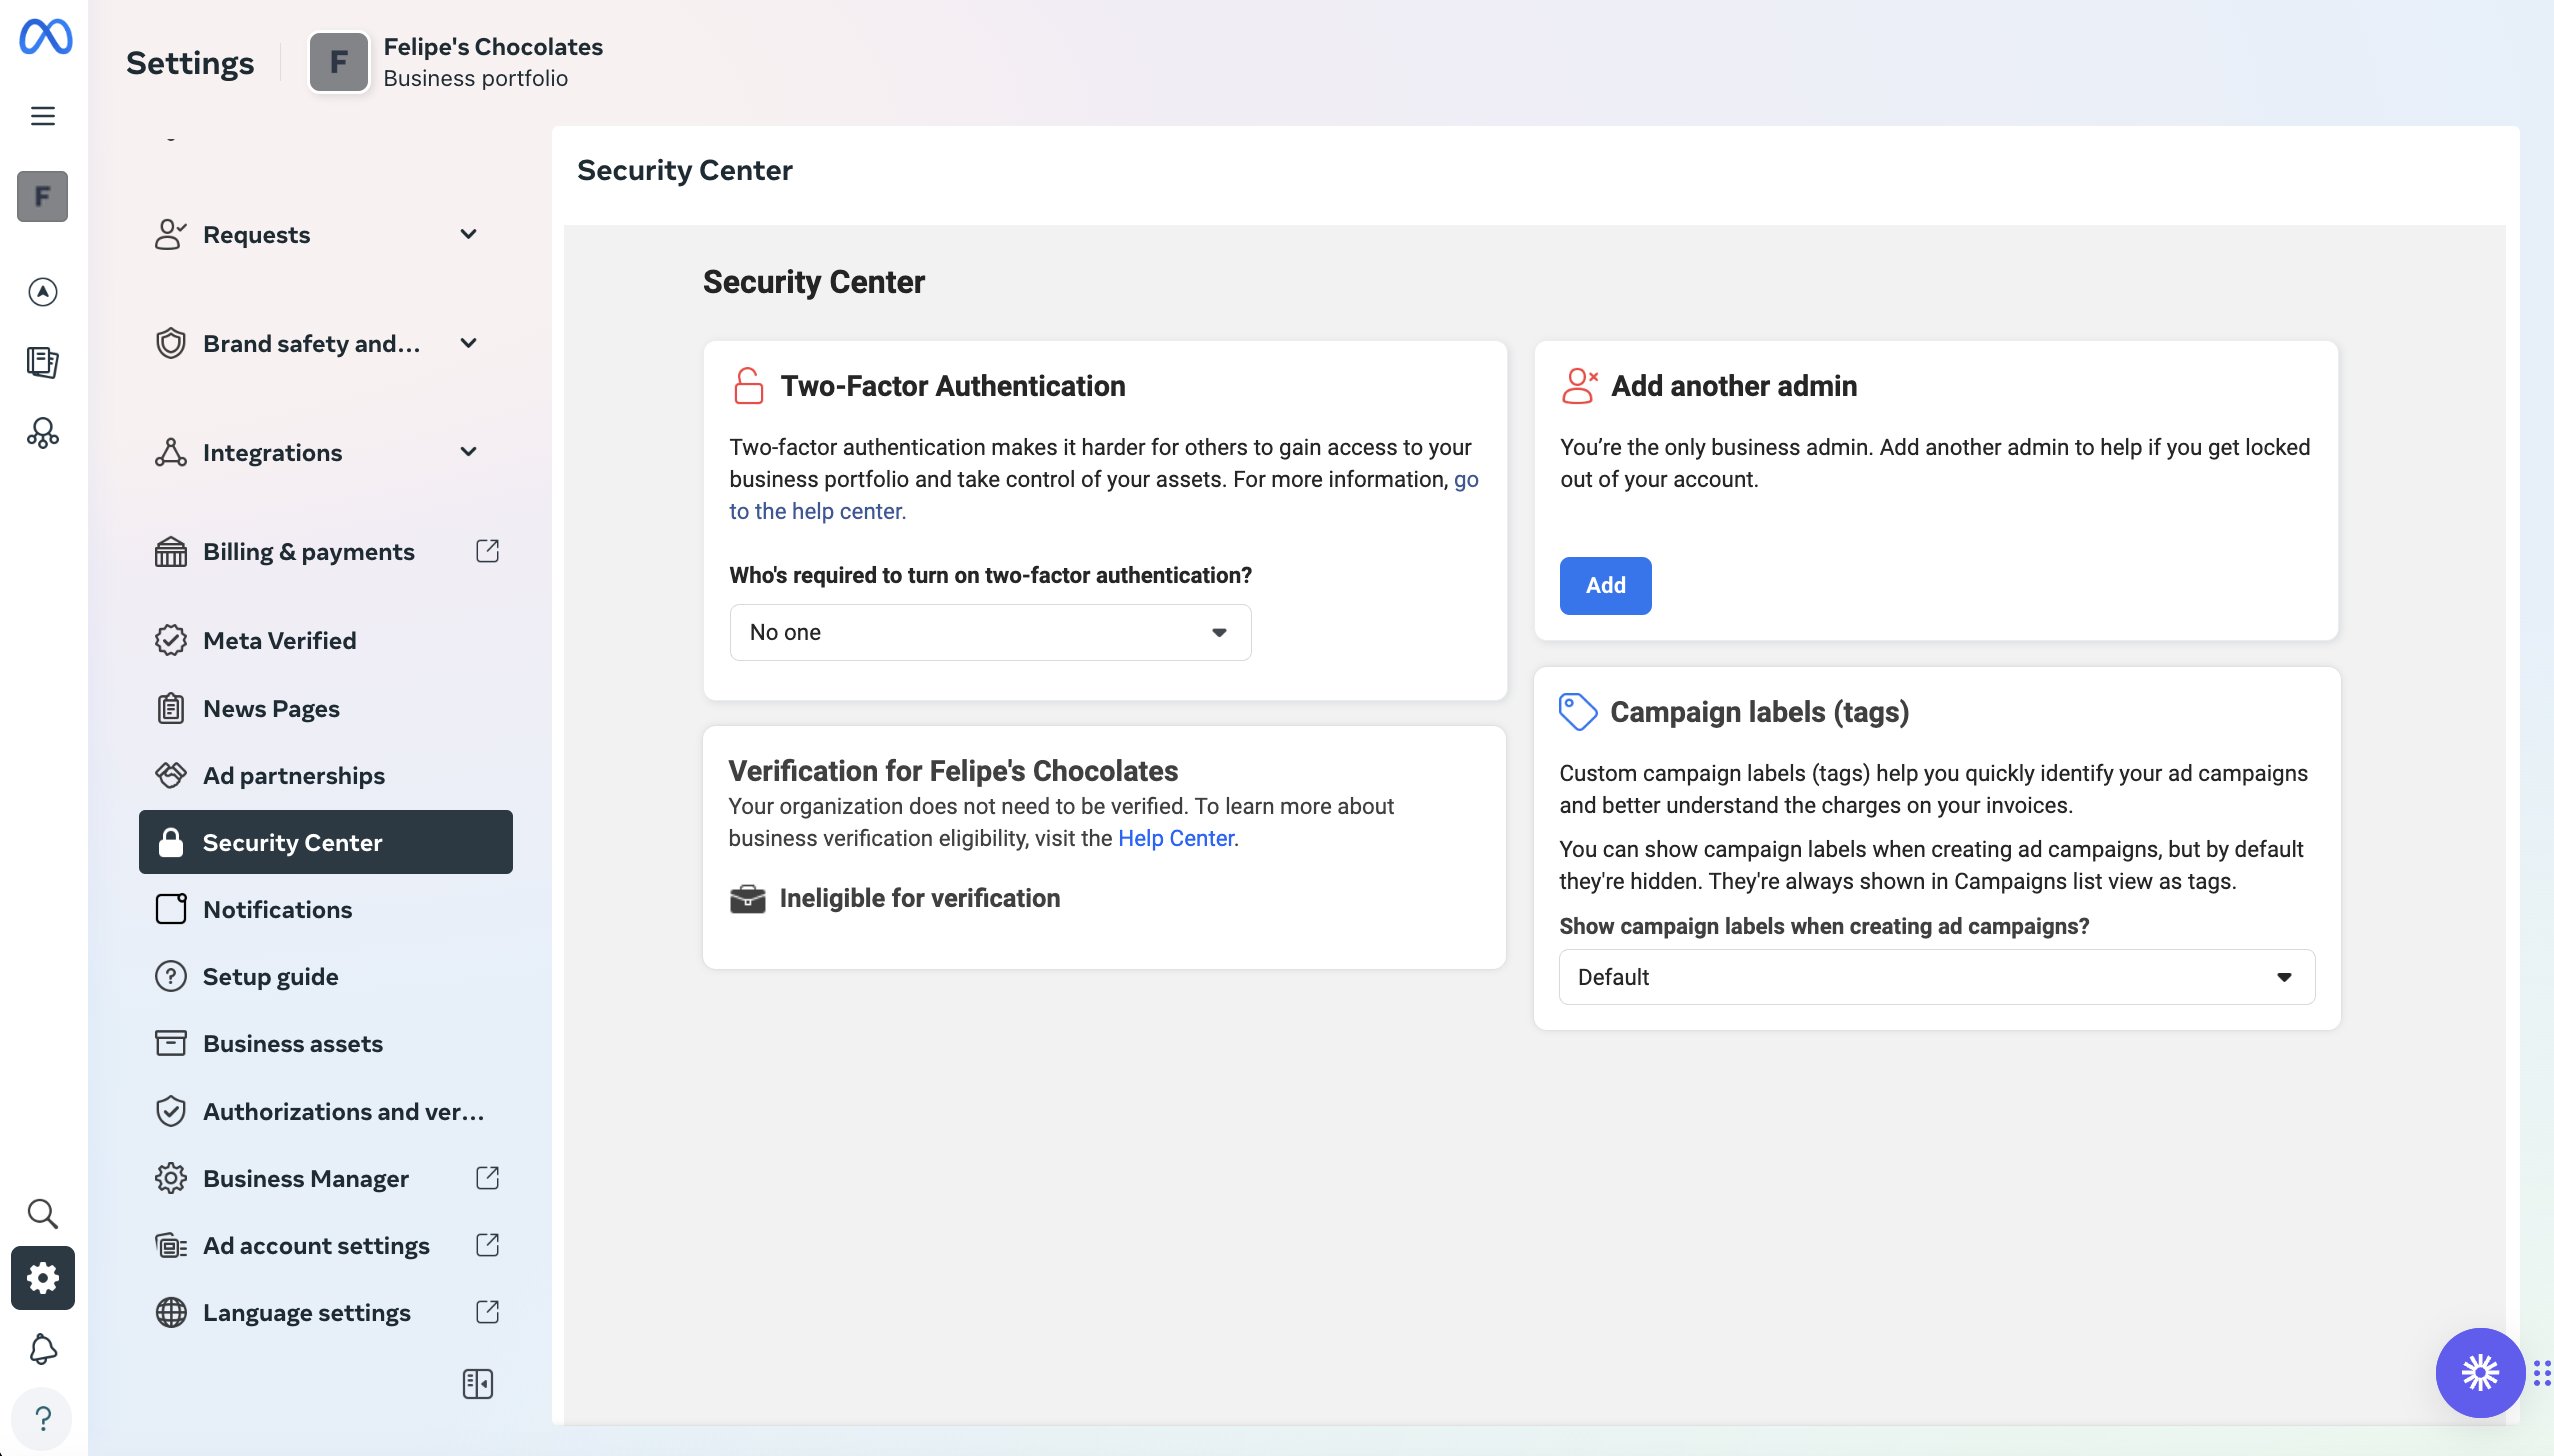The height and width of the screenshot is (1456, 2554).
Task: Click the purple assistant floating button
Action: (2480, 1372)
